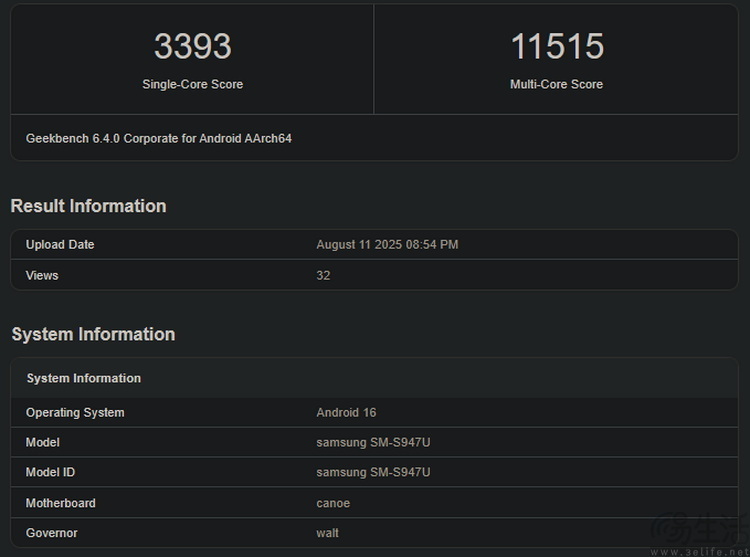Click the 3393 single-core score number

193,46
